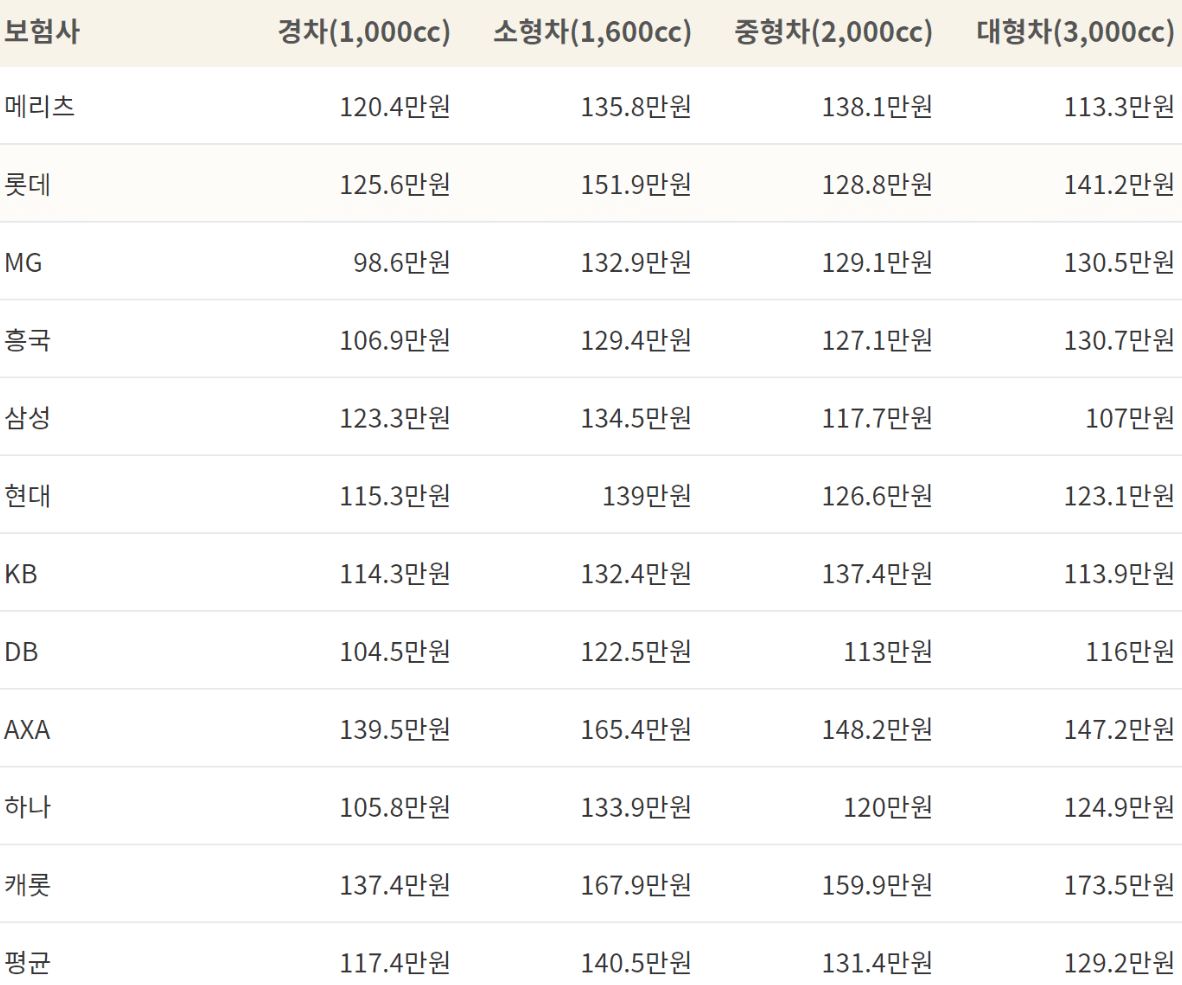Click the 경차(1,000cc) column header
Viewport: 1182px width, 985px height.
click(364, 32)
